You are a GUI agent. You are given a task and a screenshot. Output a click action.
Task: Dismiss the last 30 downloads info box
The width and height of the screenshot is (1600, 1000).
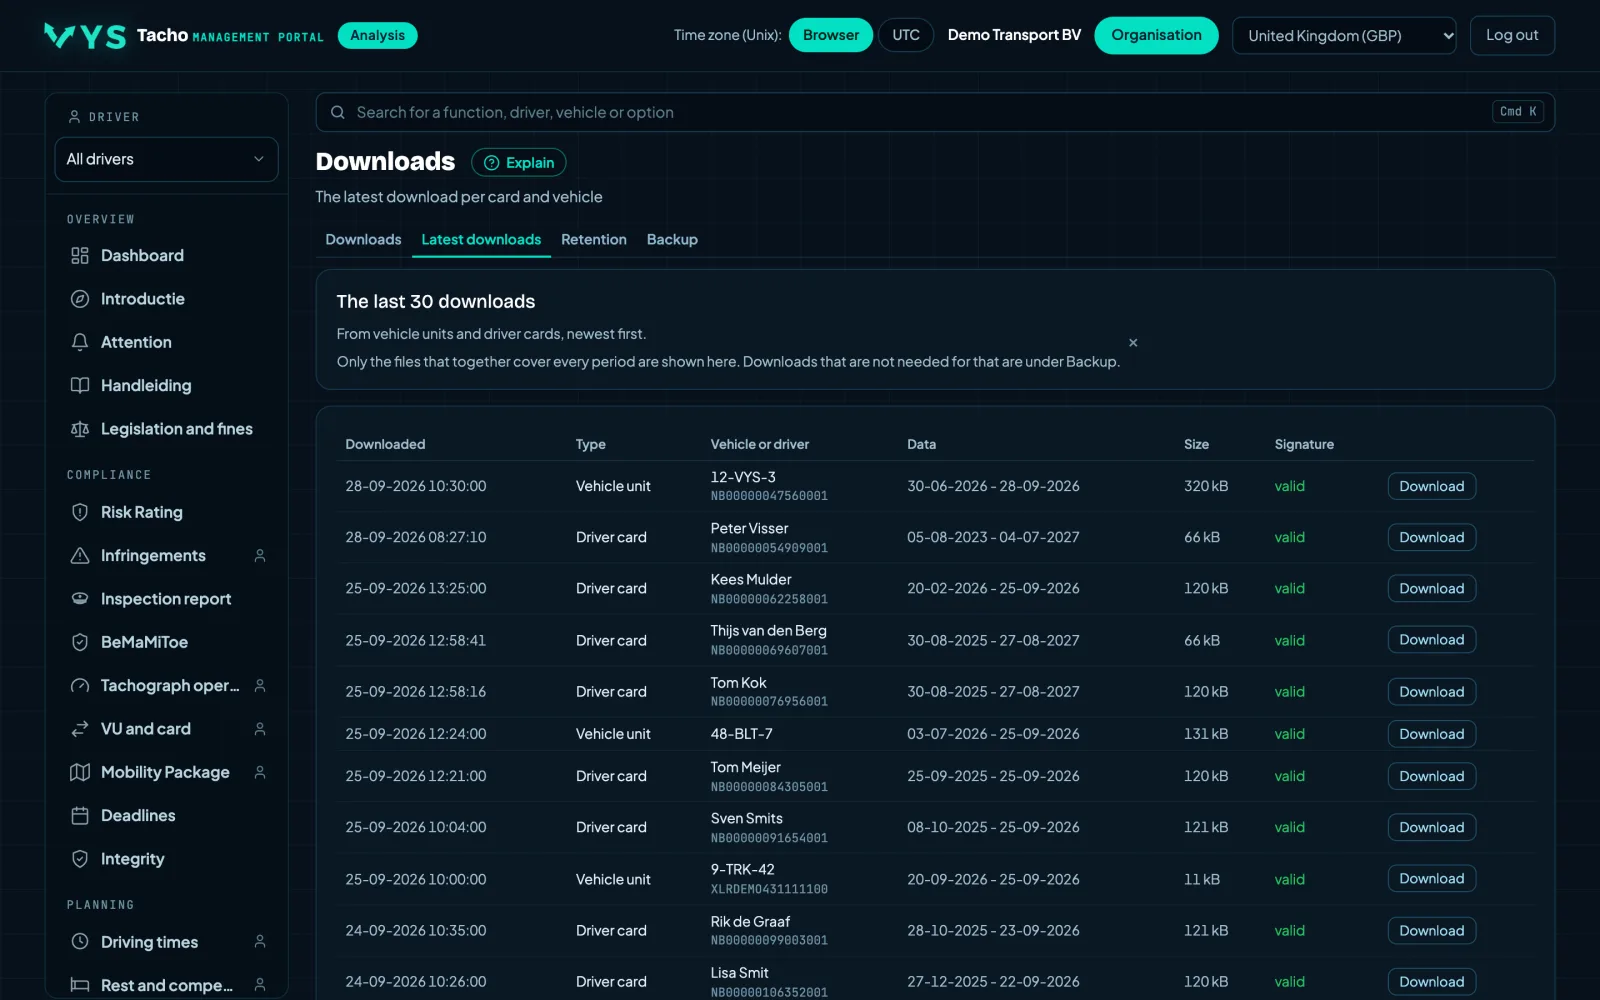1133,343
